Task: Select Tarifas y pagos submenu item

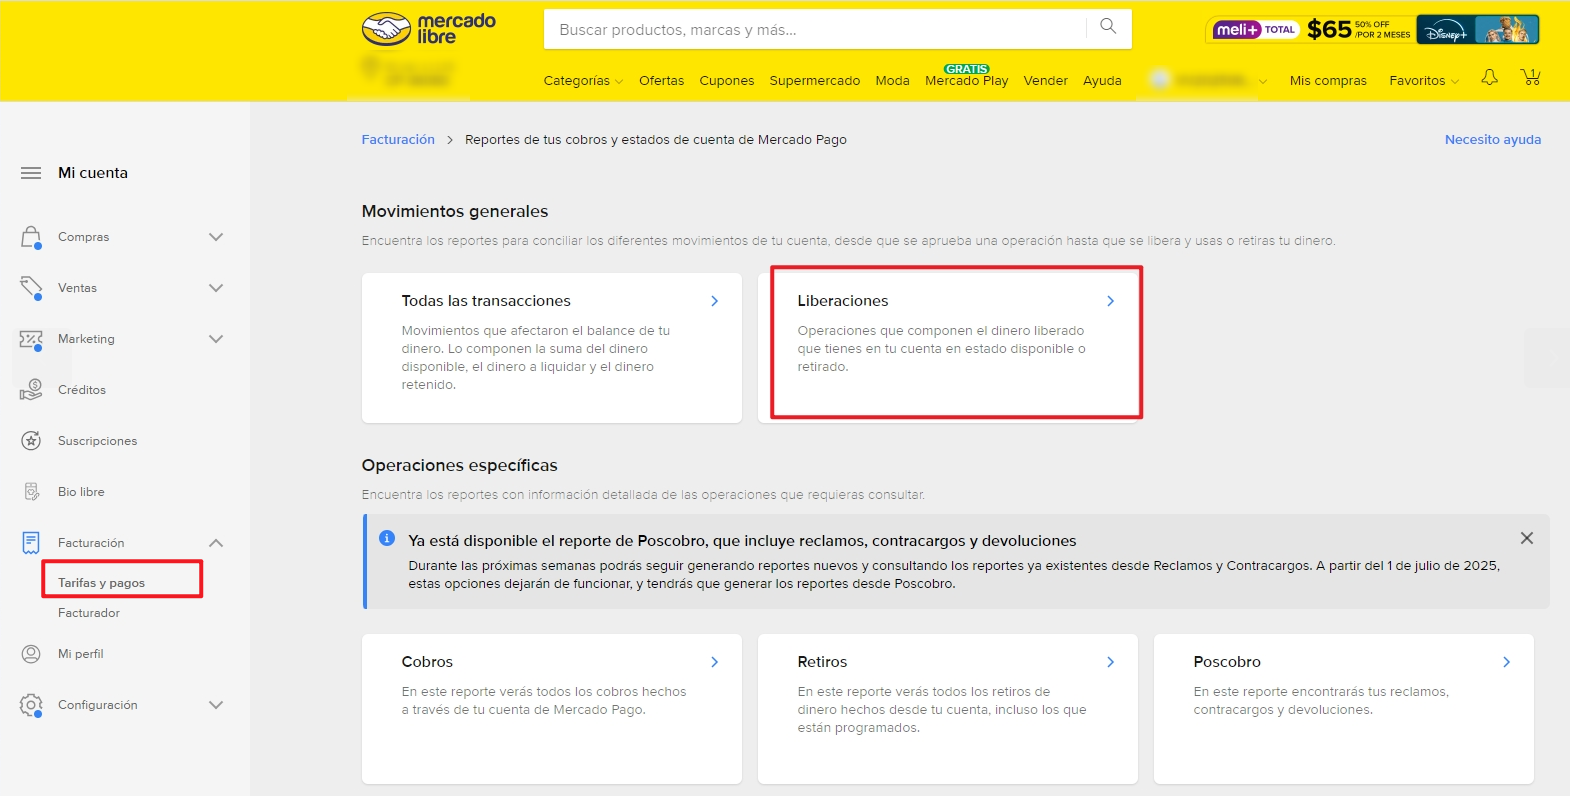Action: pyautogui.click(x=101, y=583)
